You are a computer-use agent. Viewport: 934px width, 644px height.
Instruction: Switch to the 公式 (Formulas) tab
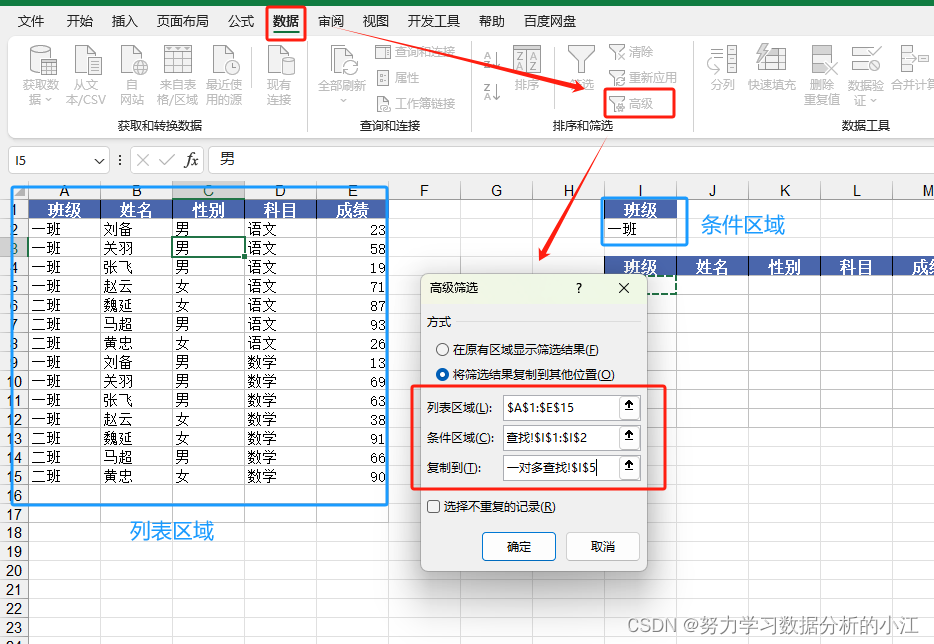241,21
